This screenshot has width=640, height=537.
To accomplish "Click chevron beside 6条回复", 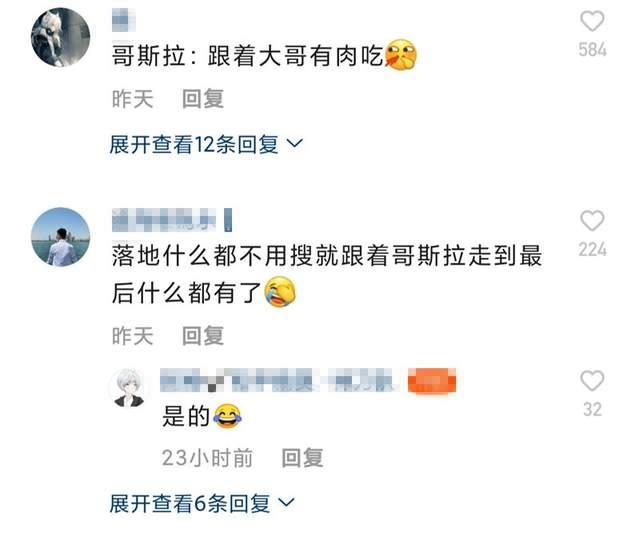I will [286, 502].
